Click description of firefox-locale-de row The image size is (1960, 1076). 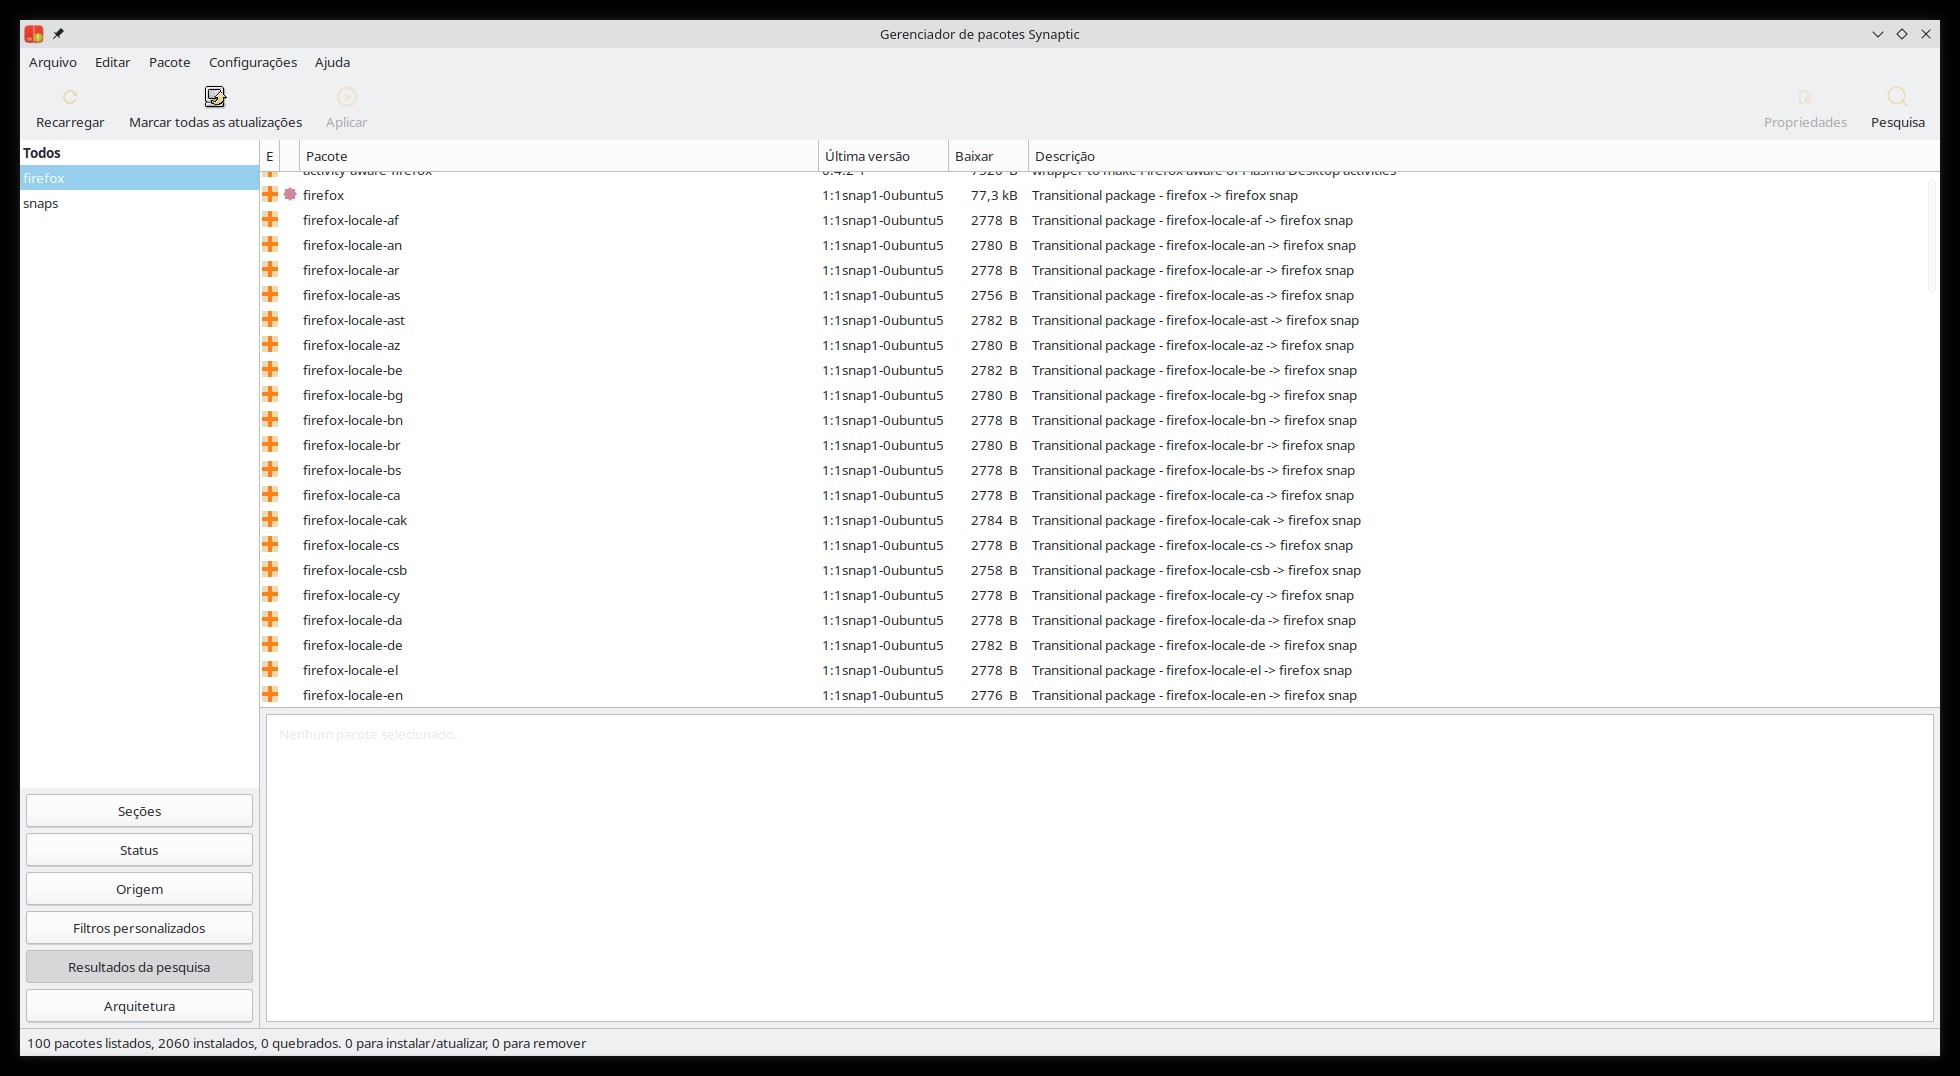(x=1194, y=645)
